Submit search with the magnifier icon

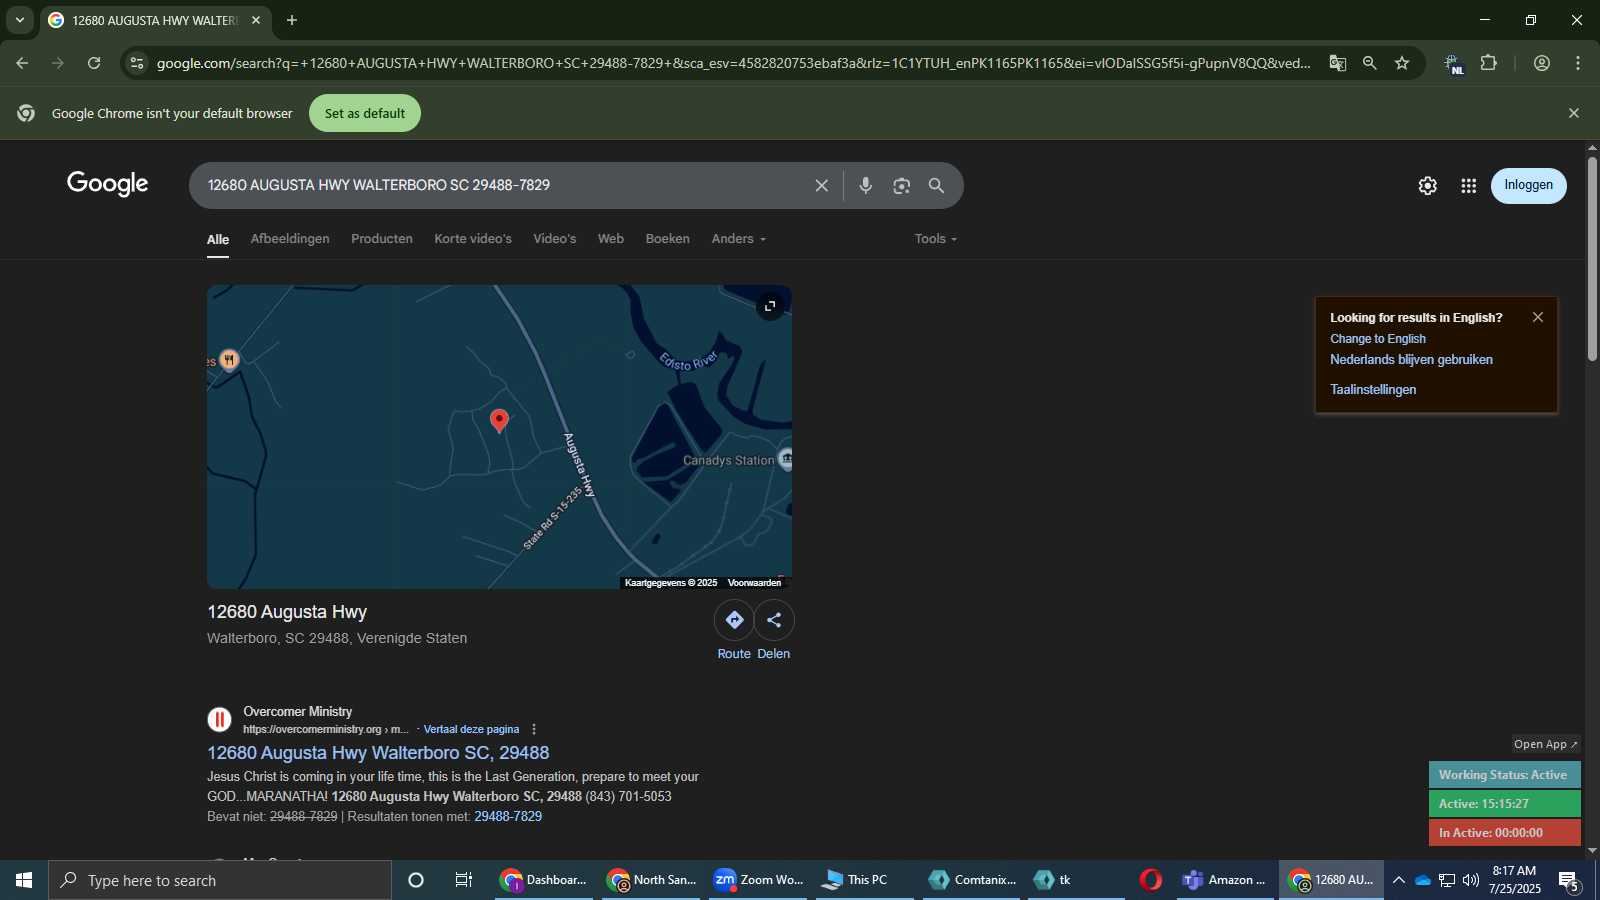click(x=937, y=185)
